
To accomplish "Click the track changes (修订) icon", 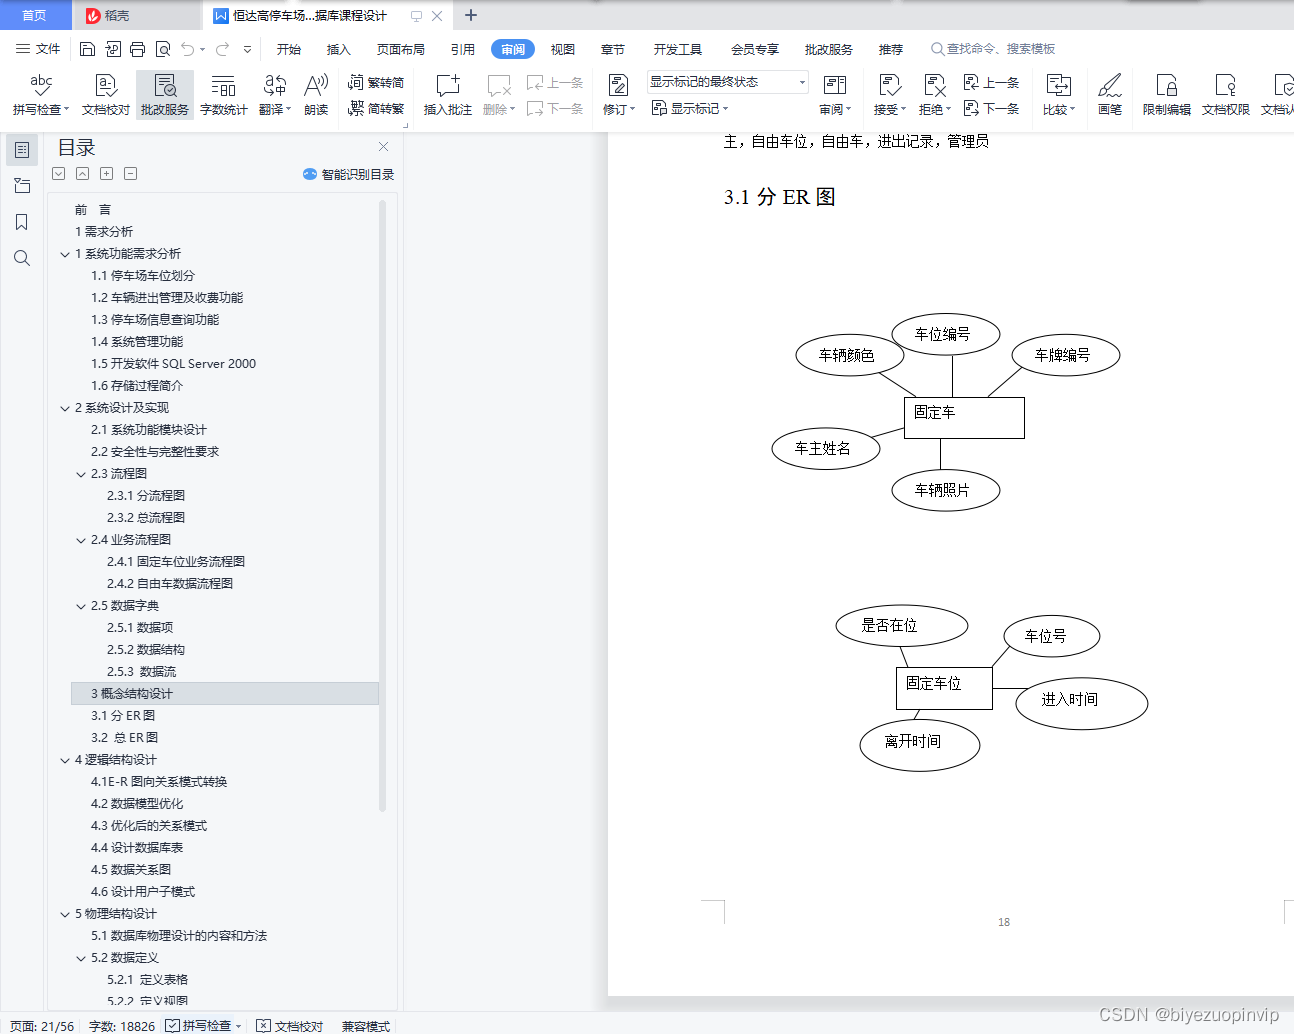I will coord(618,86).
